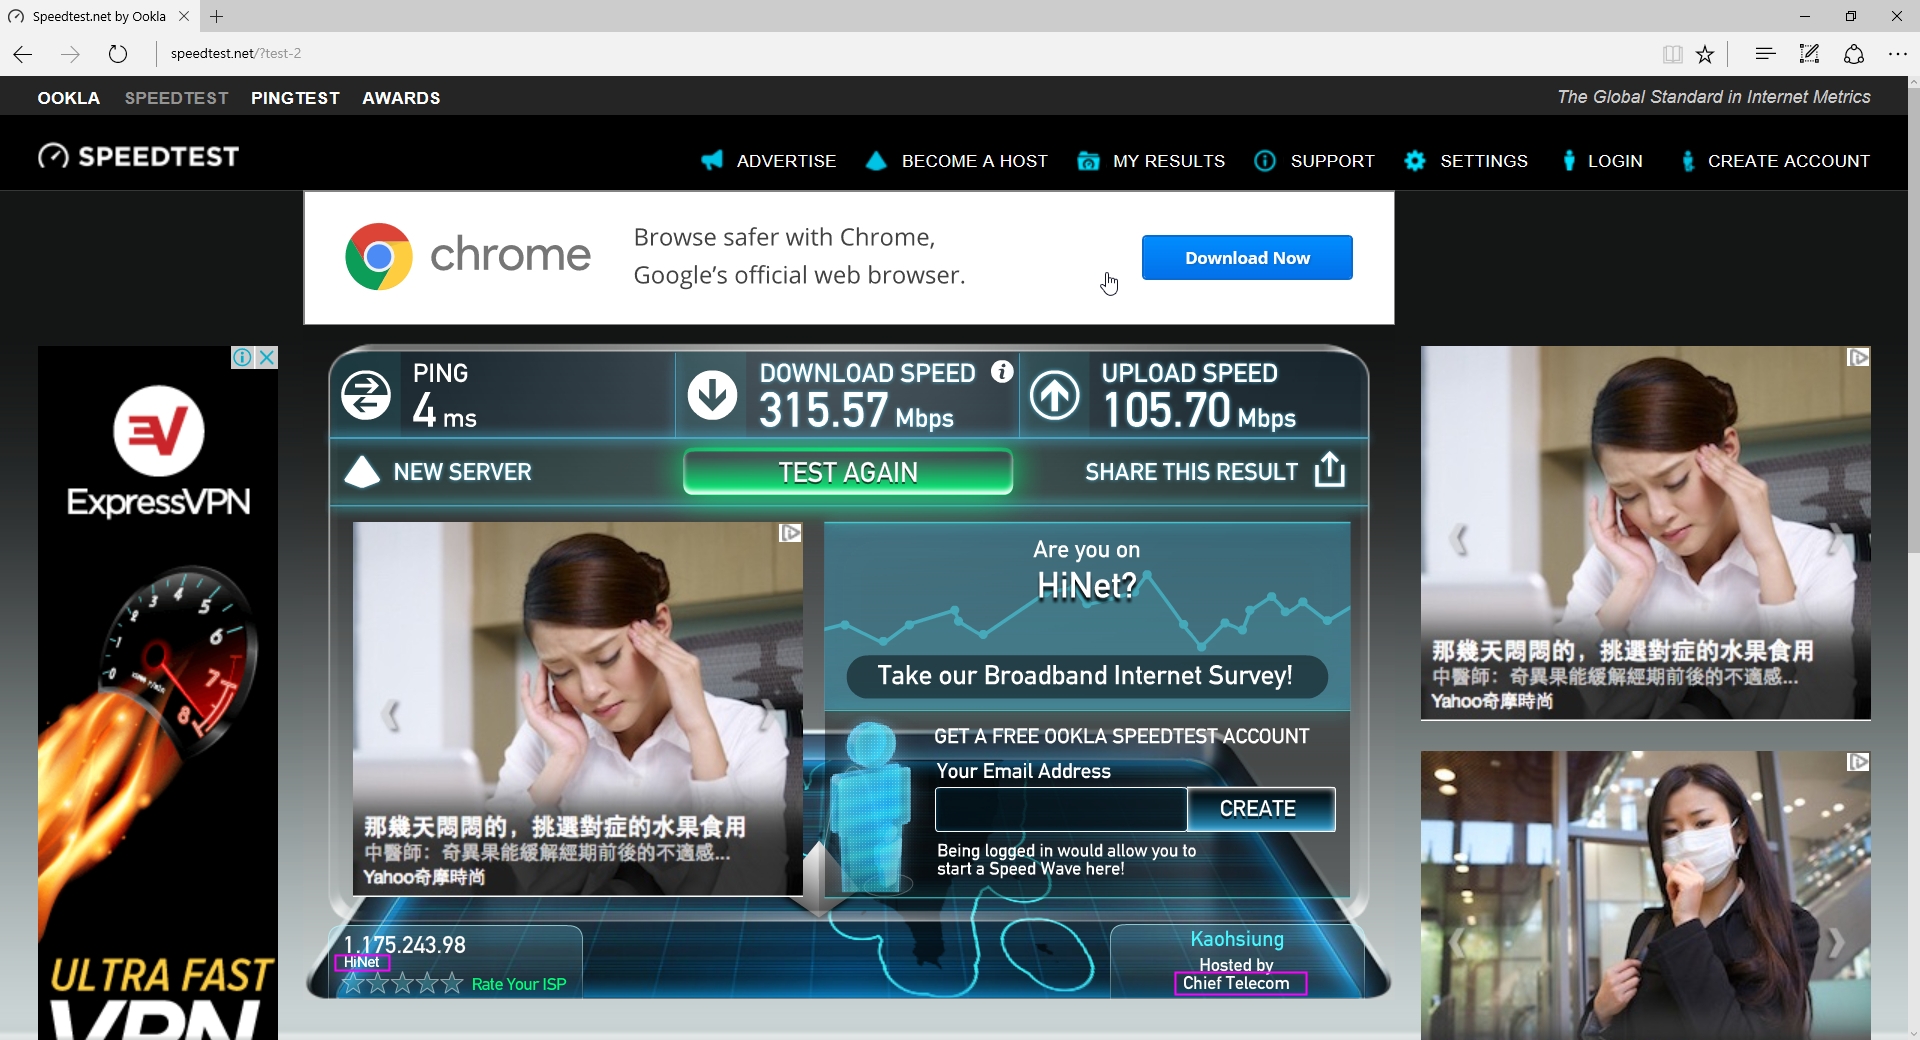Click the HiNet ISP label
1920x1040 pixels.
(x=361, y=962)
